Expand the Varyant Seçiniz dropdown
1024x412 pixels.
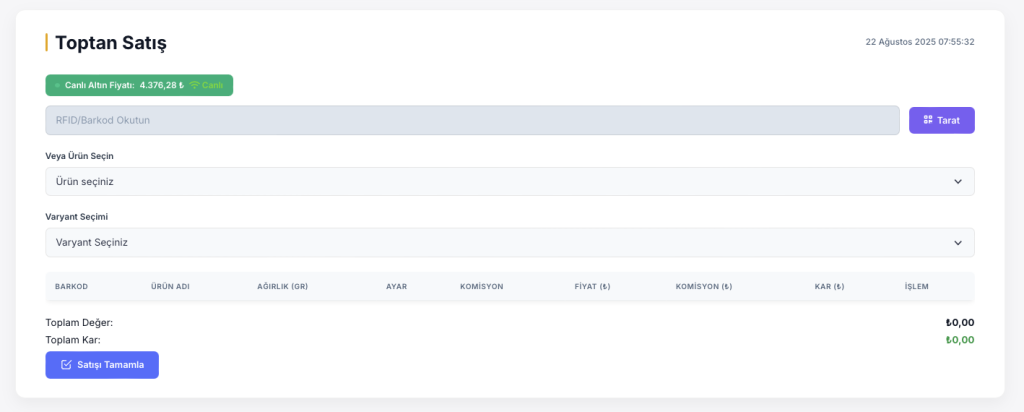click(509, 242)
